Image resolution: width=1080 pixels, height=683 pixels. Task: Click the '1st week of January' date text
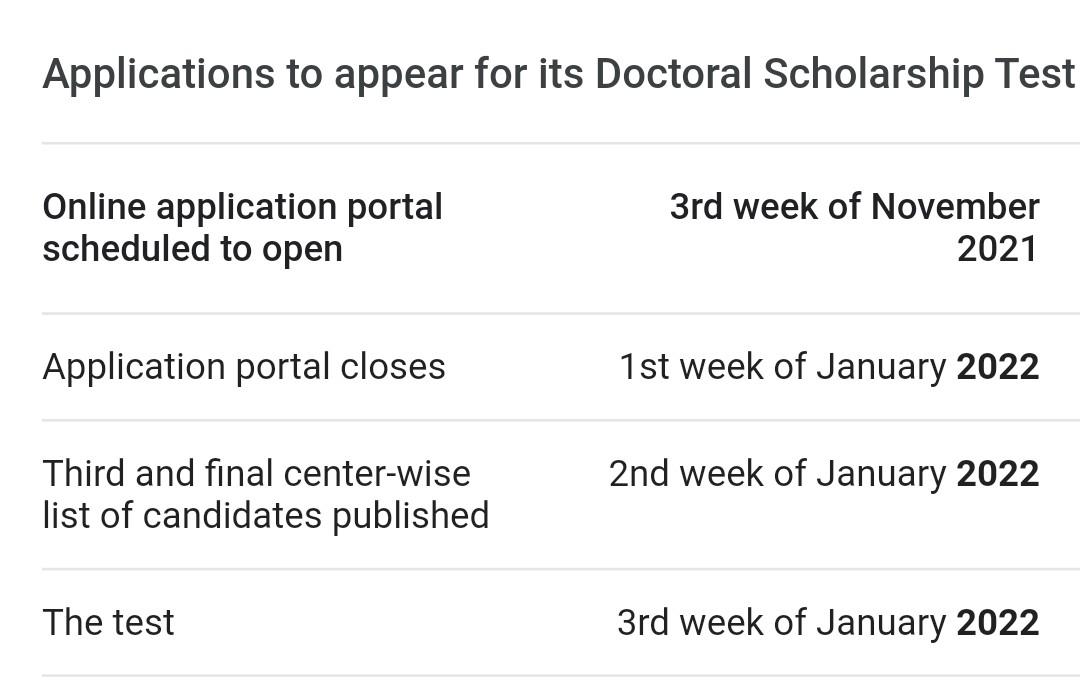tap(782, 367)
